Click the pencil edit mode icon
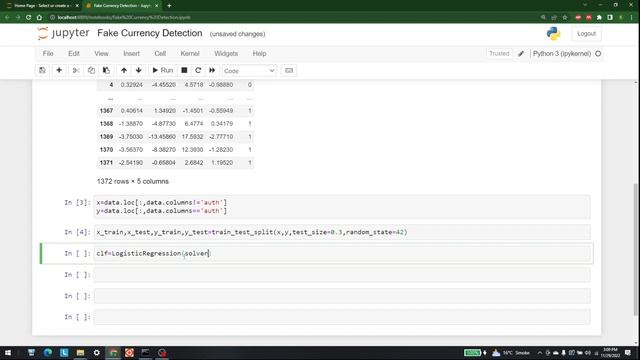640x360 pixels. (521, 53)
